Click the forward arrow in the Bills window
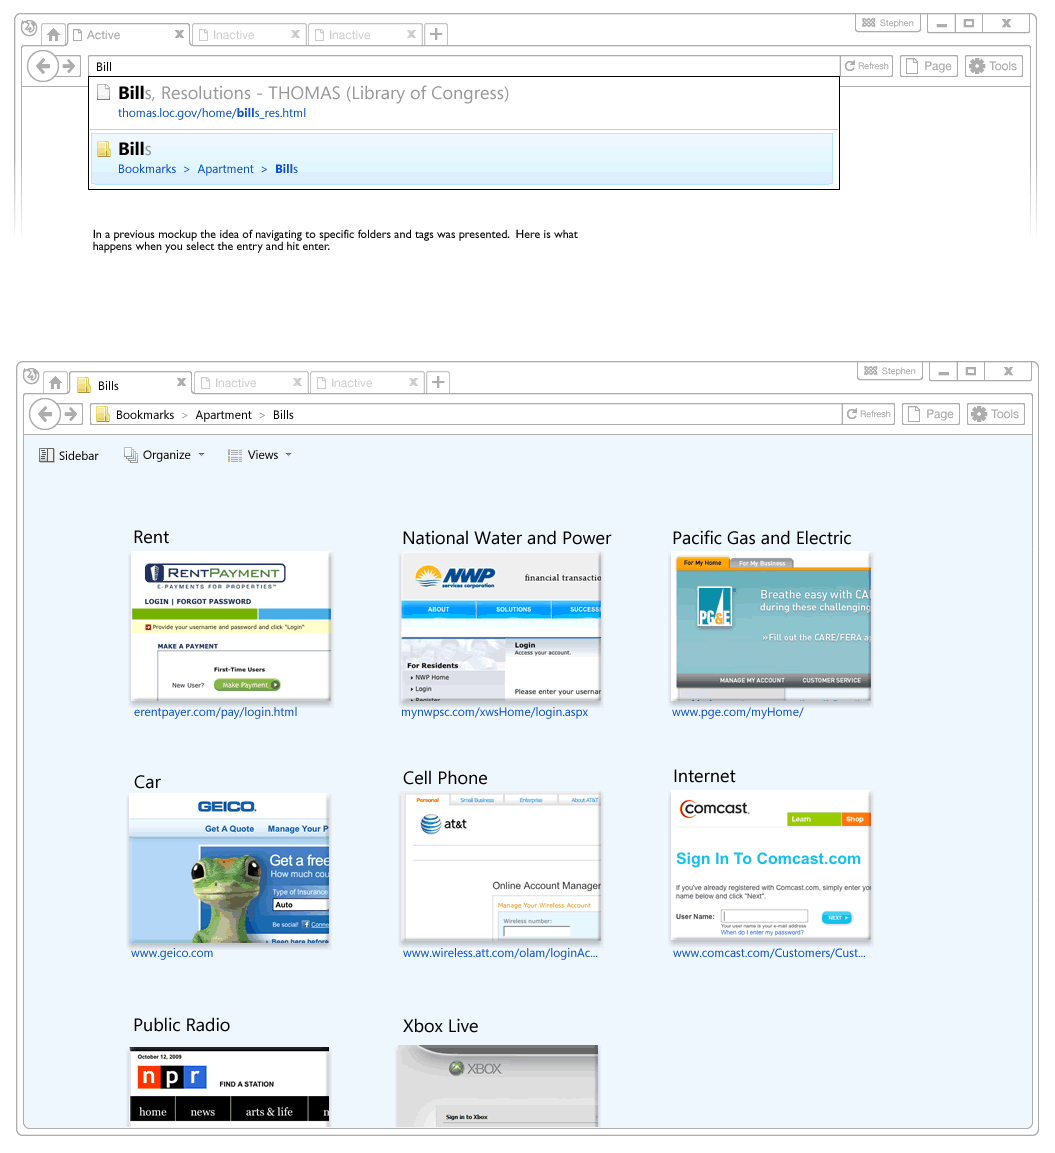Screen dimensions: 1055x1153 click(71, 414)
